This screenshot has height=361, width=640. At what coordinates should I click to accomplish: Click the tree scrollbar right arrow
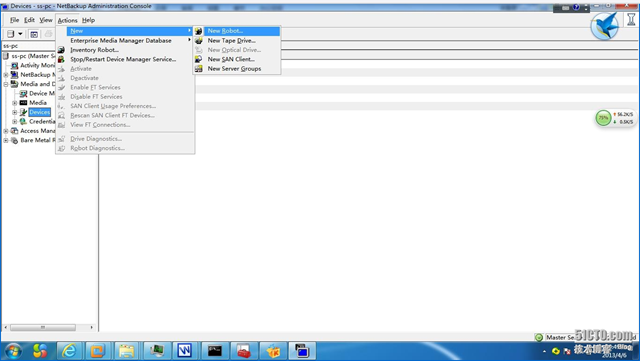(x=91, y=328)
